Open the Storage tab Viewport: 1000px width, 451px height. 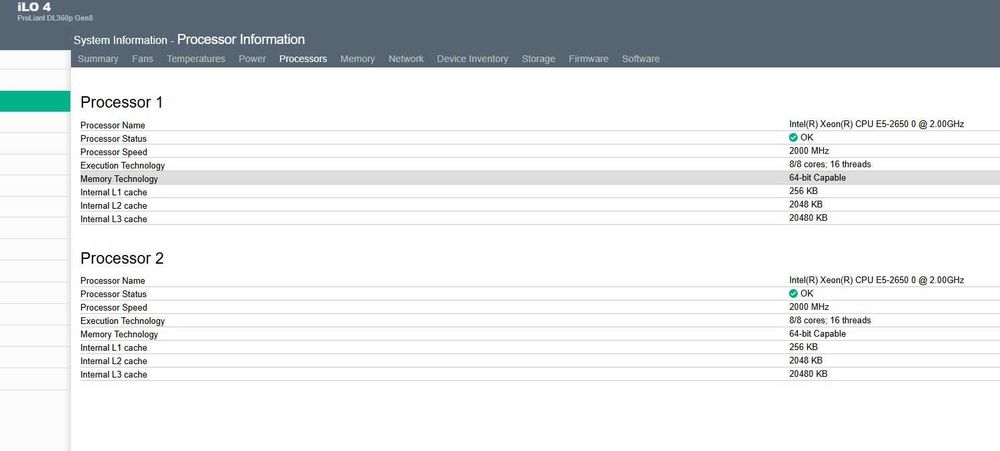[538, 59]
